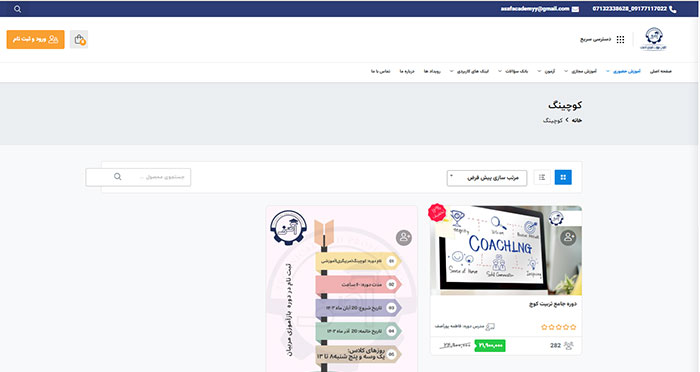Focus the product search input field

pyautogui.click(x=138, y=177)
